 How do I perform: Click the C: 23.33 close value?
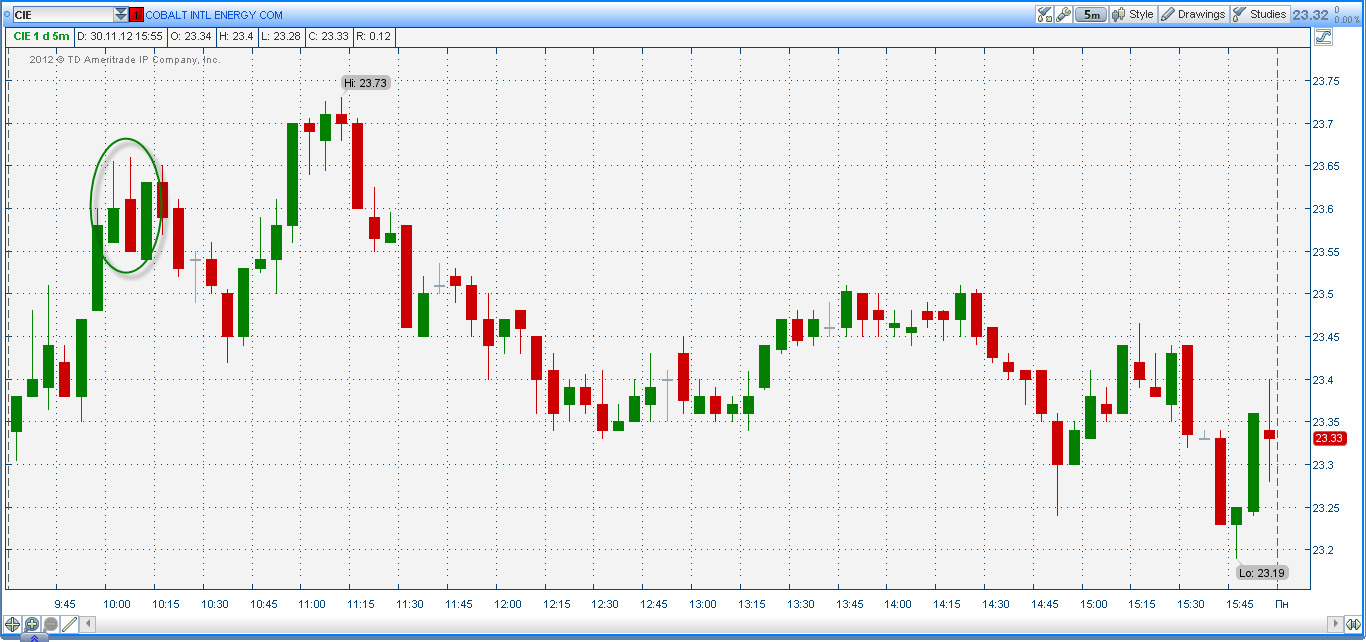coord(329,36)
